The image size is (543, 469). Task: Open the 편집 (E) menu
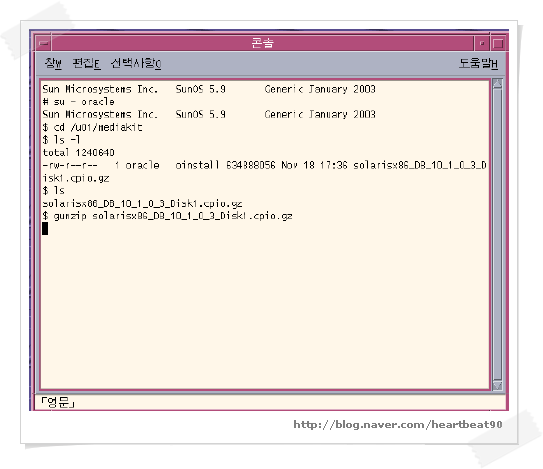pos(87,63)
